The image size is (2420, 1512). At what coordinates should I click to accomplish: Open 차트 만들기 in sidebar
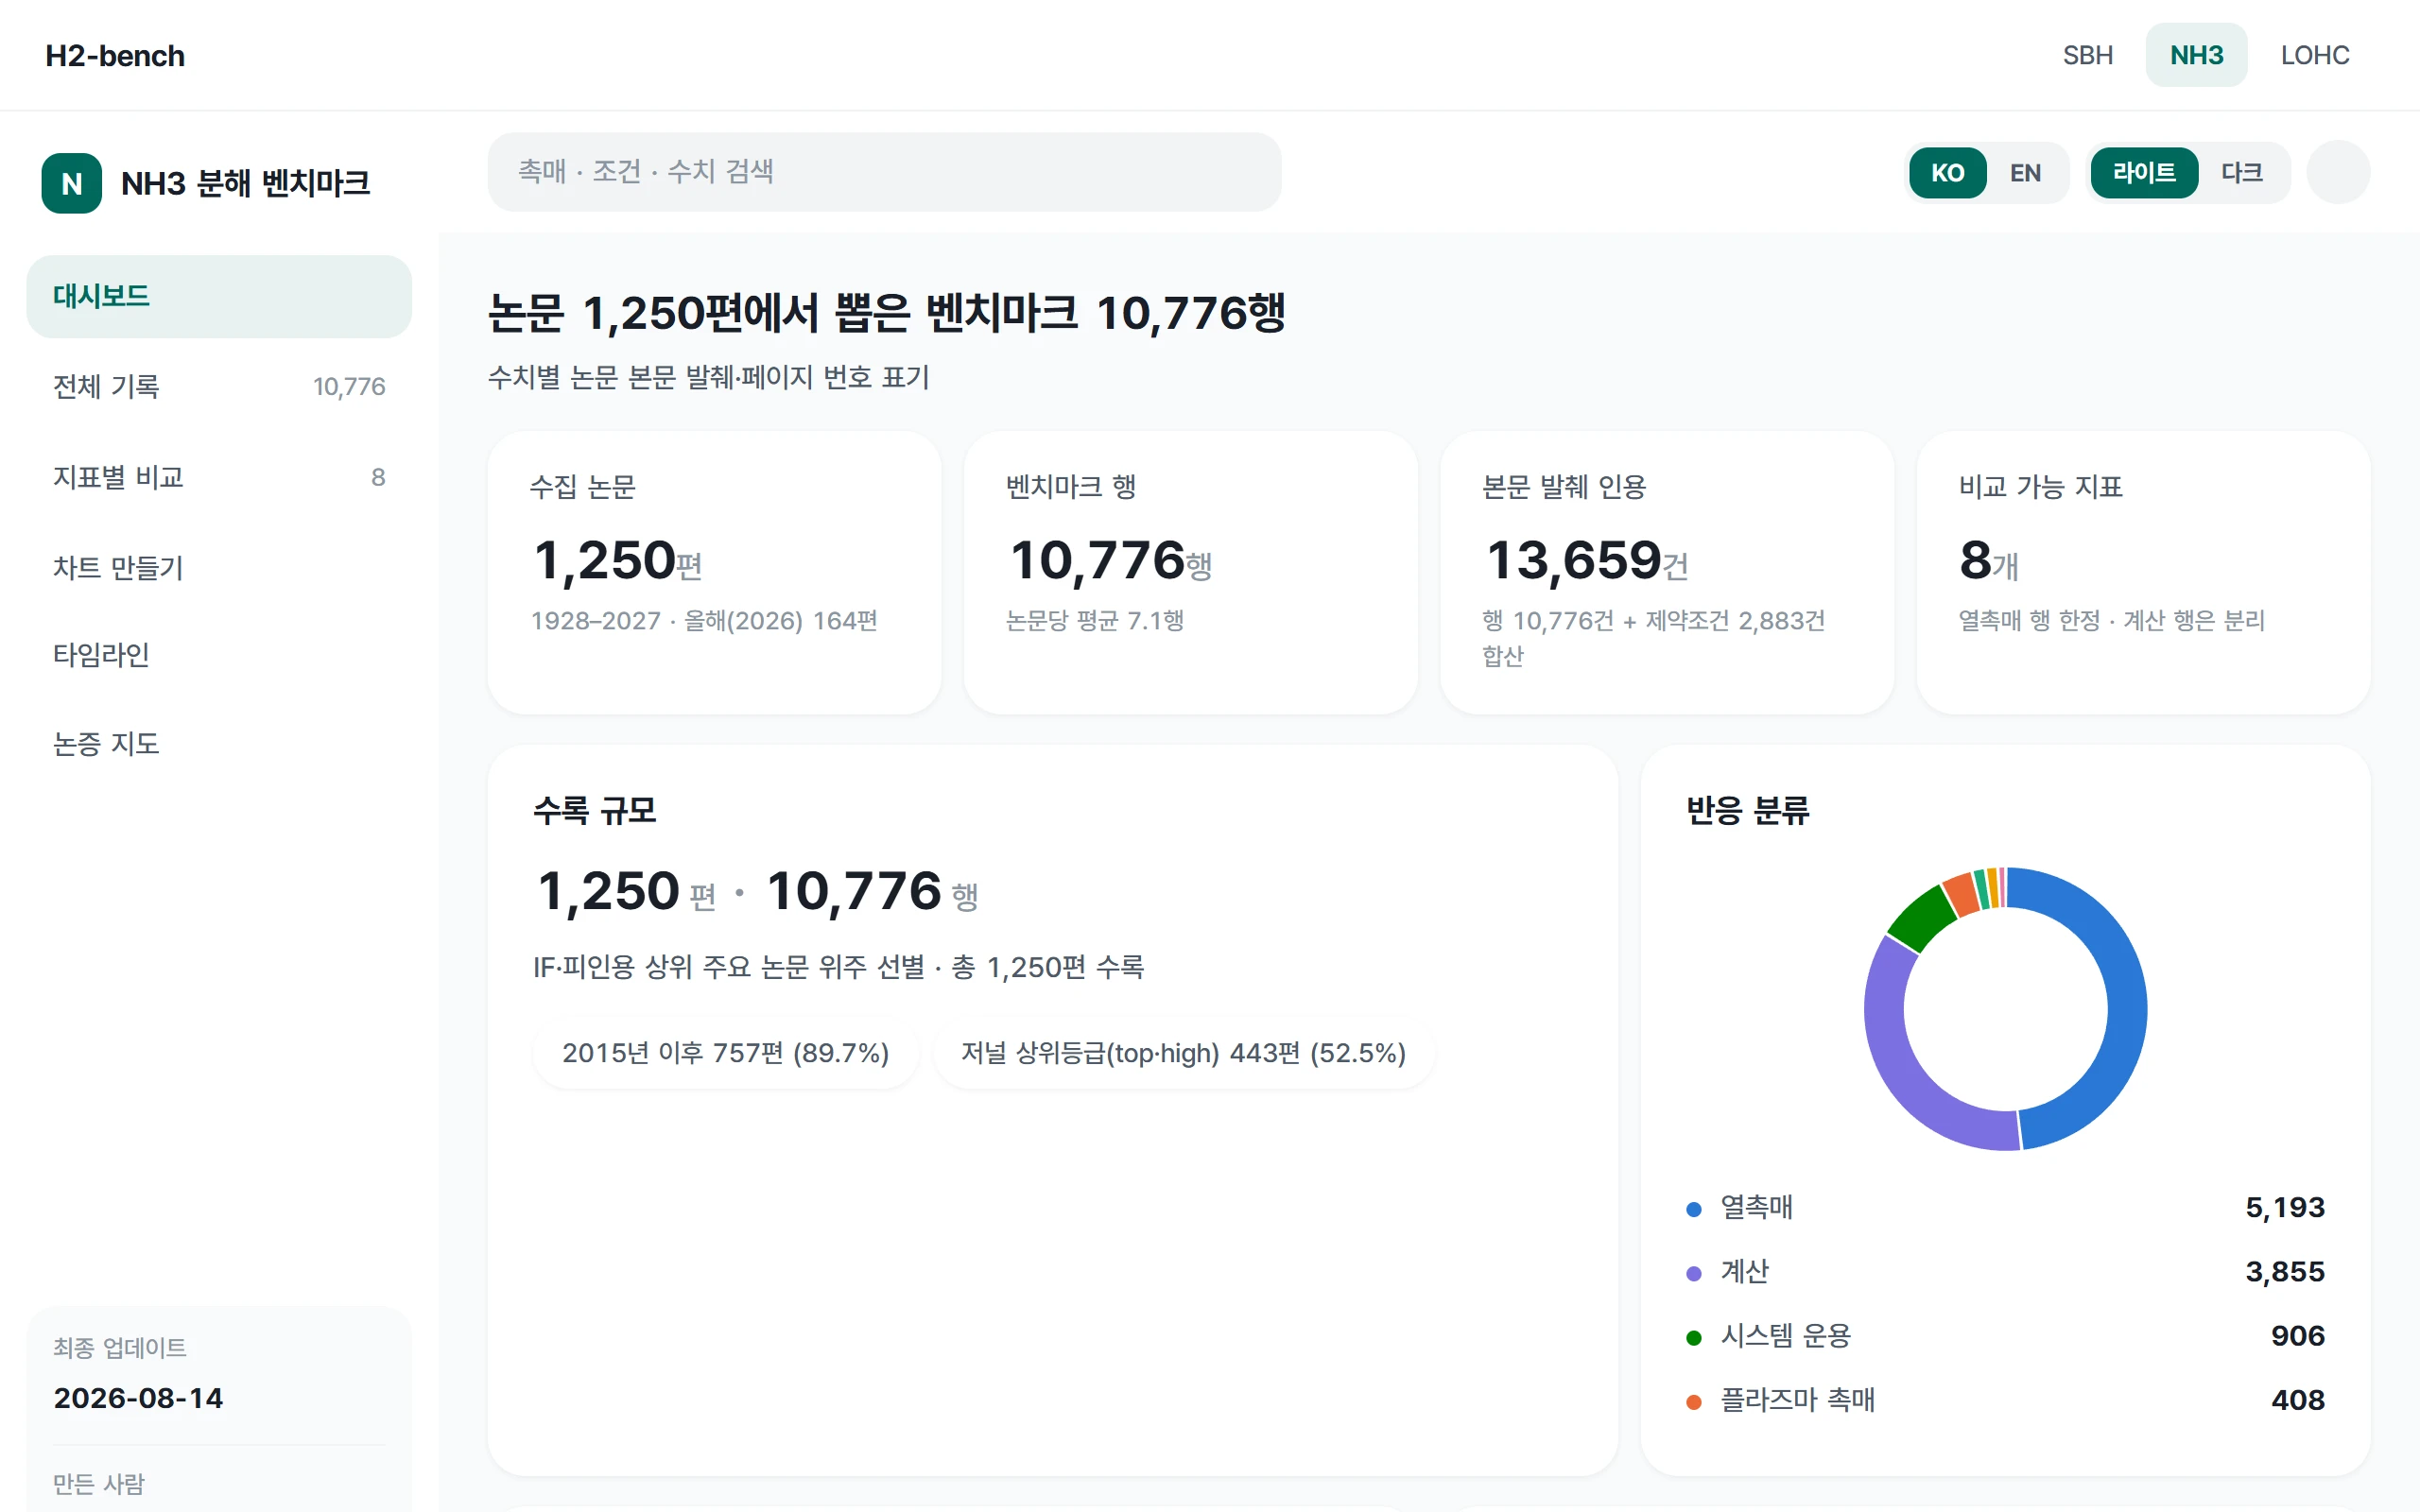[219, 567]
